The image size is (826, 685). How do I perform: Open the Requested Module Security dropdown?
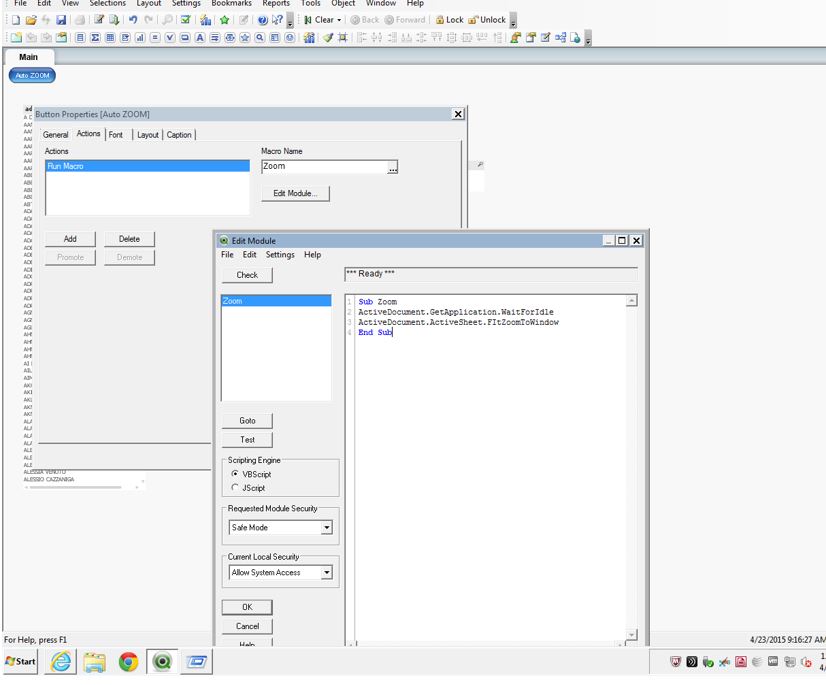point(326,528)
